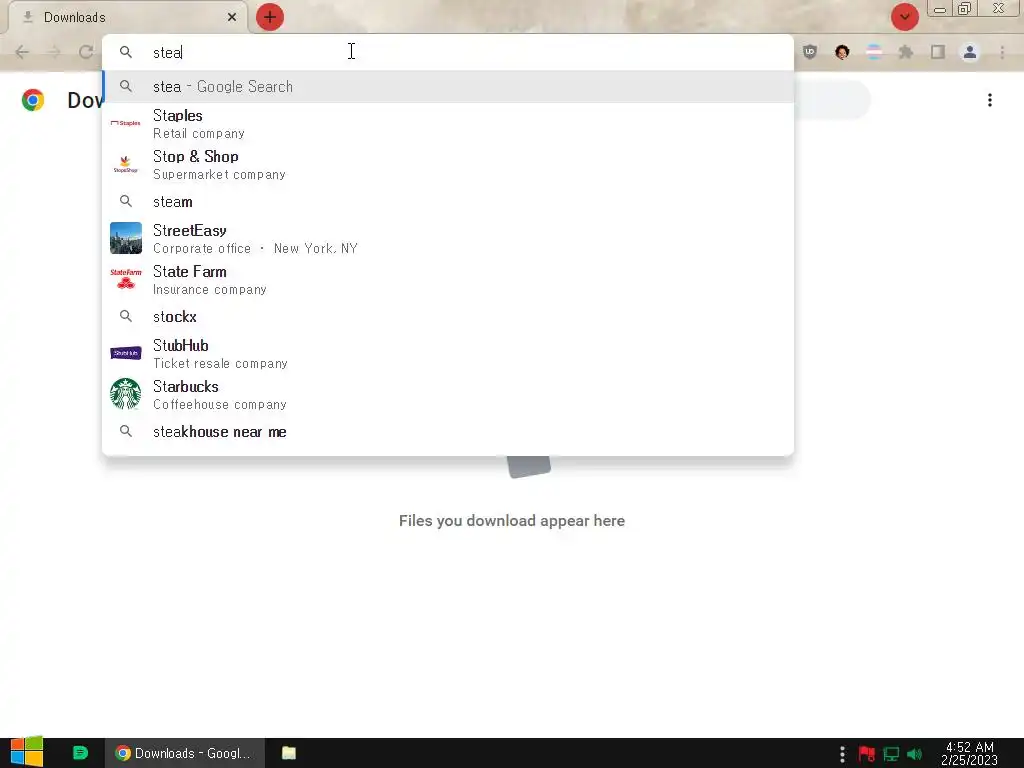The image size is (1024, 768).
Task: Select the Downloads tab
Action: point(128,17)
